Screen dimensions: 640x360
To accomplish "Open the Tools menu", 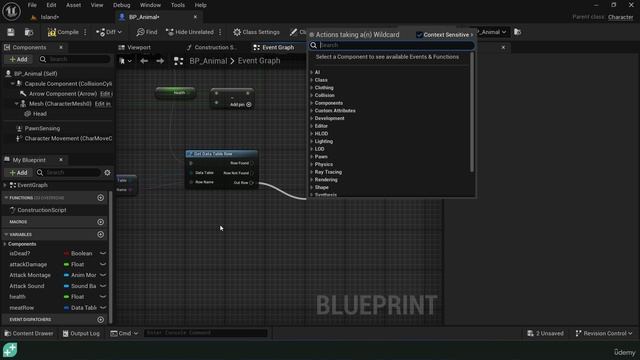I will pos(178,5).
